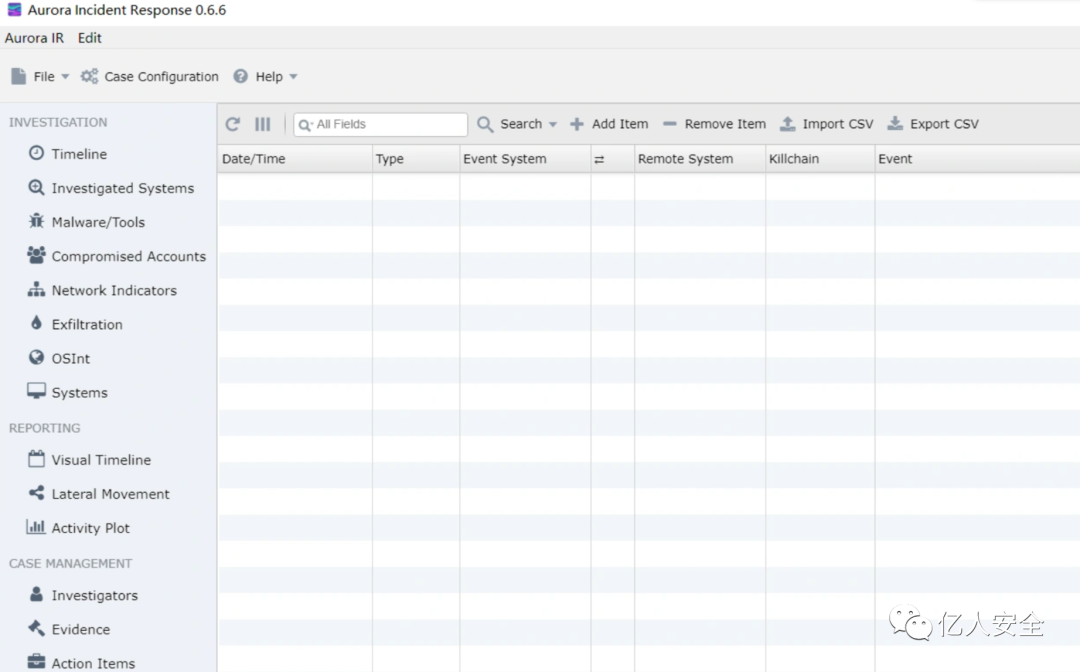Click the Investigators person icon
This screenshot has width=1080, height=672.
pyautogui.click(x=37, y=594)
